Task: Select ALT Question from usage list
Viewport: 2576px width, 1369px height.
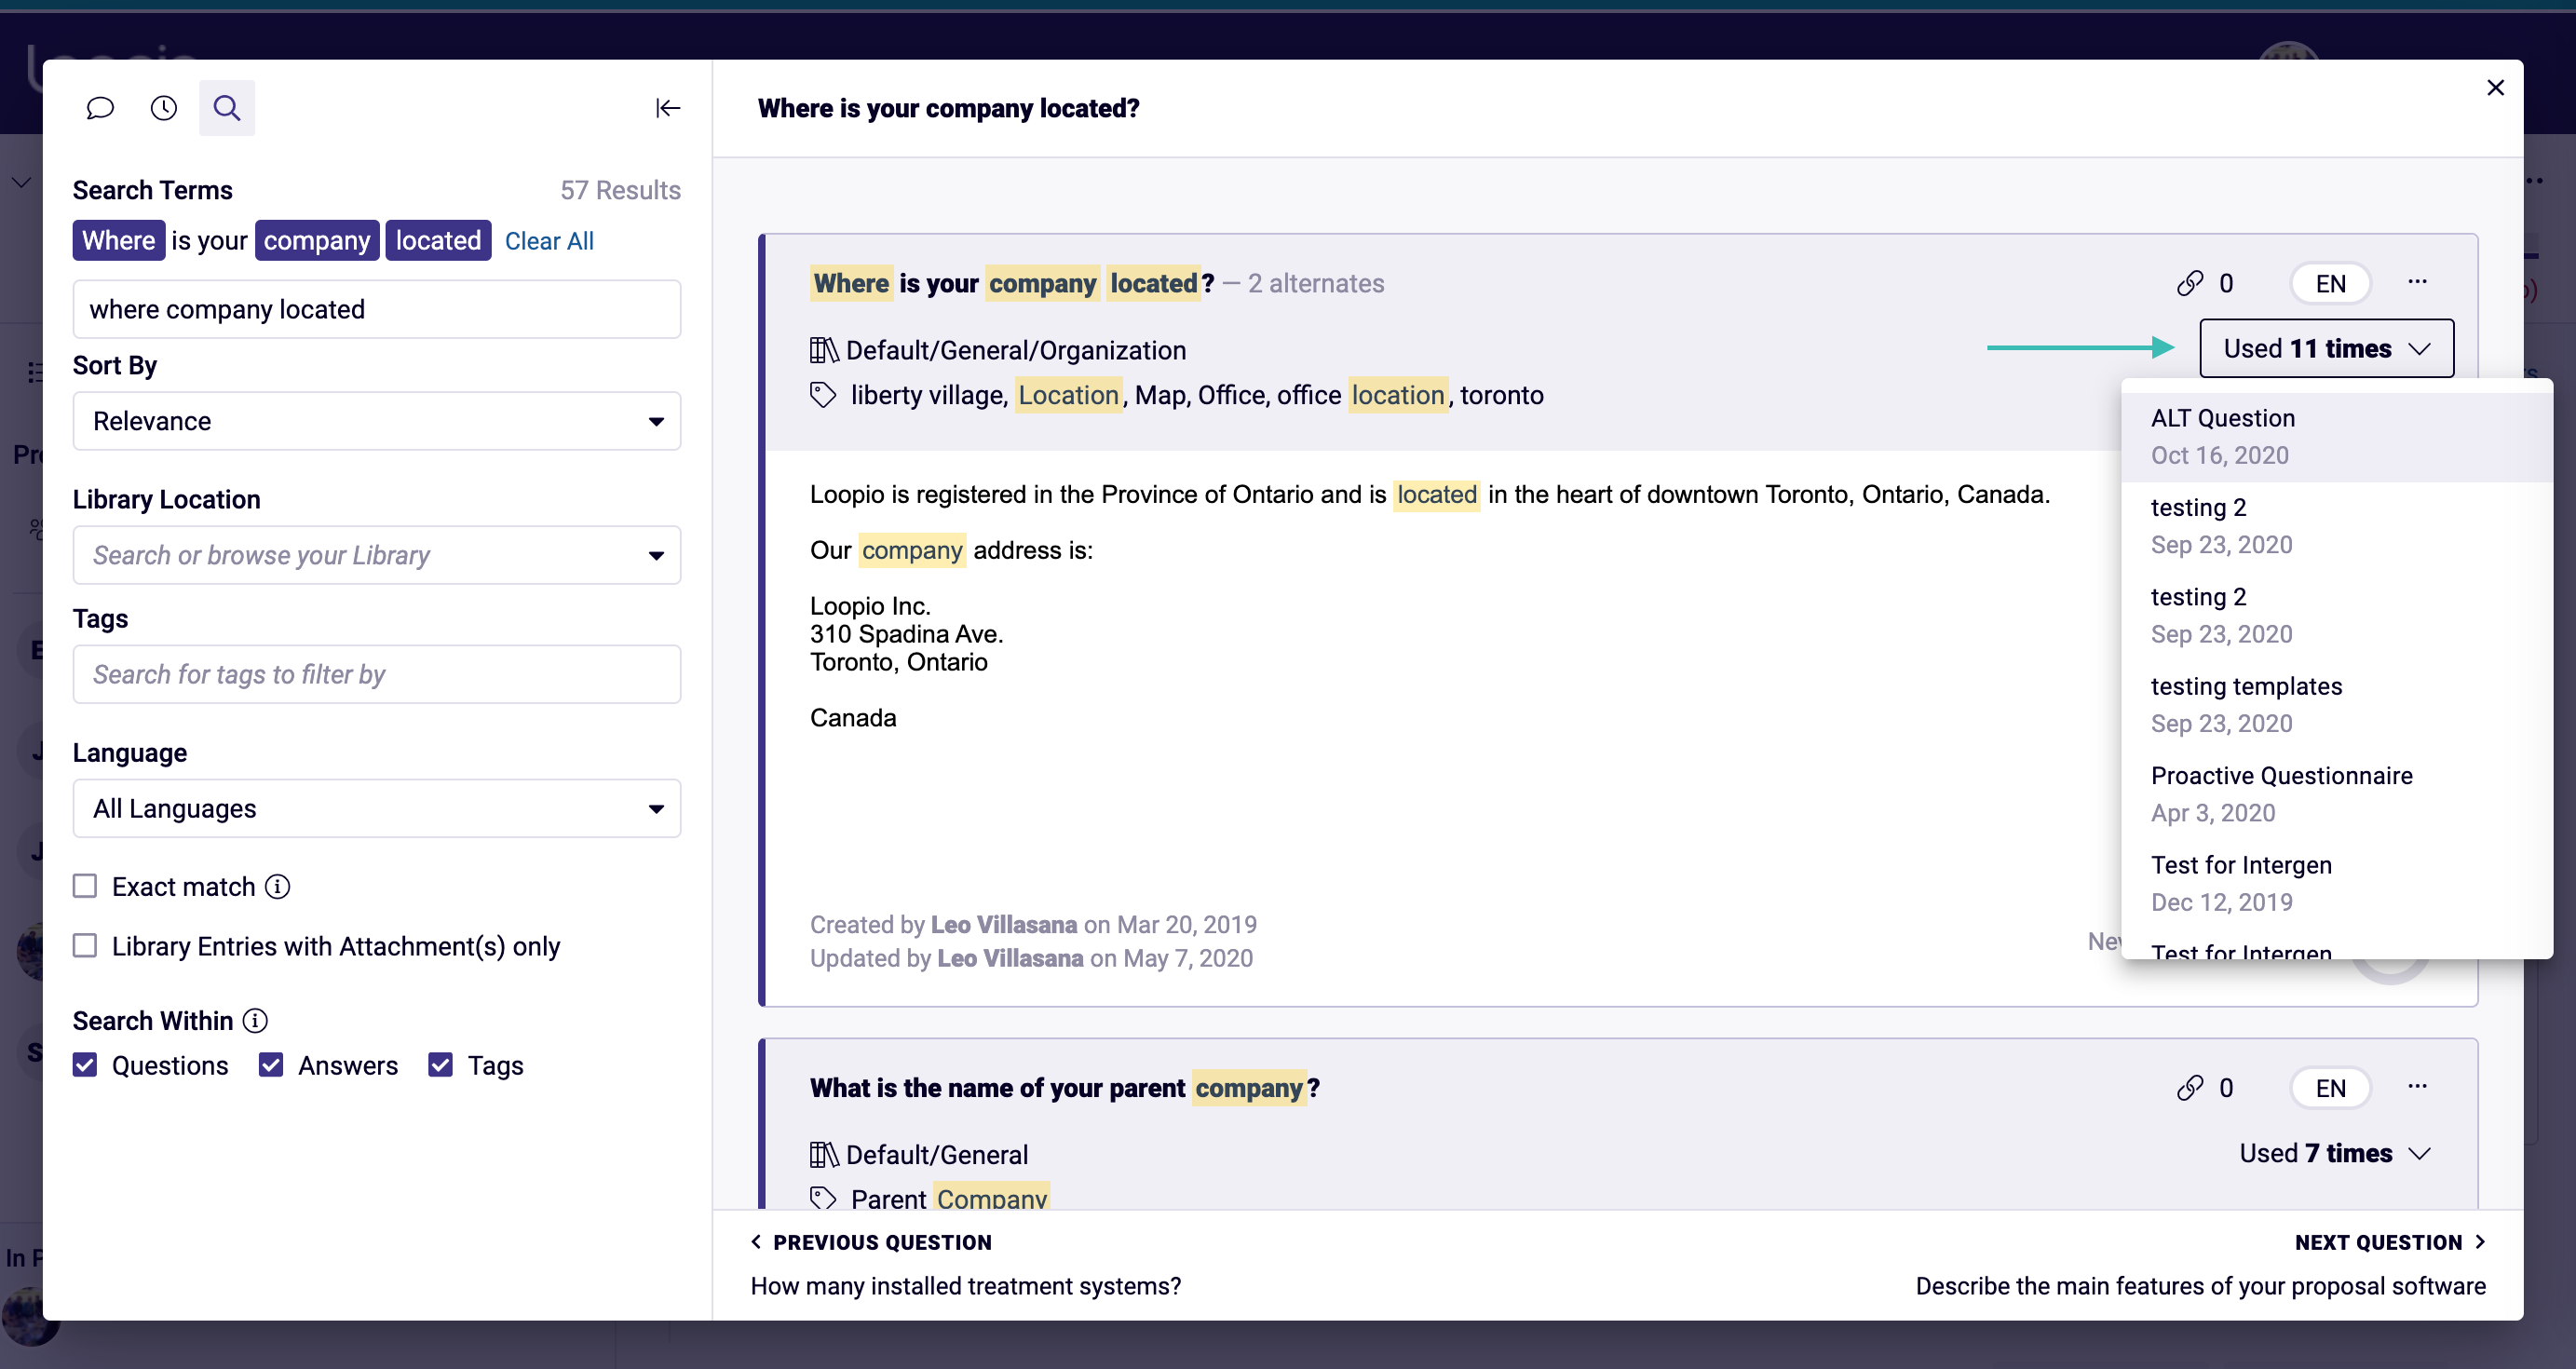Action: click(2336, 437)
